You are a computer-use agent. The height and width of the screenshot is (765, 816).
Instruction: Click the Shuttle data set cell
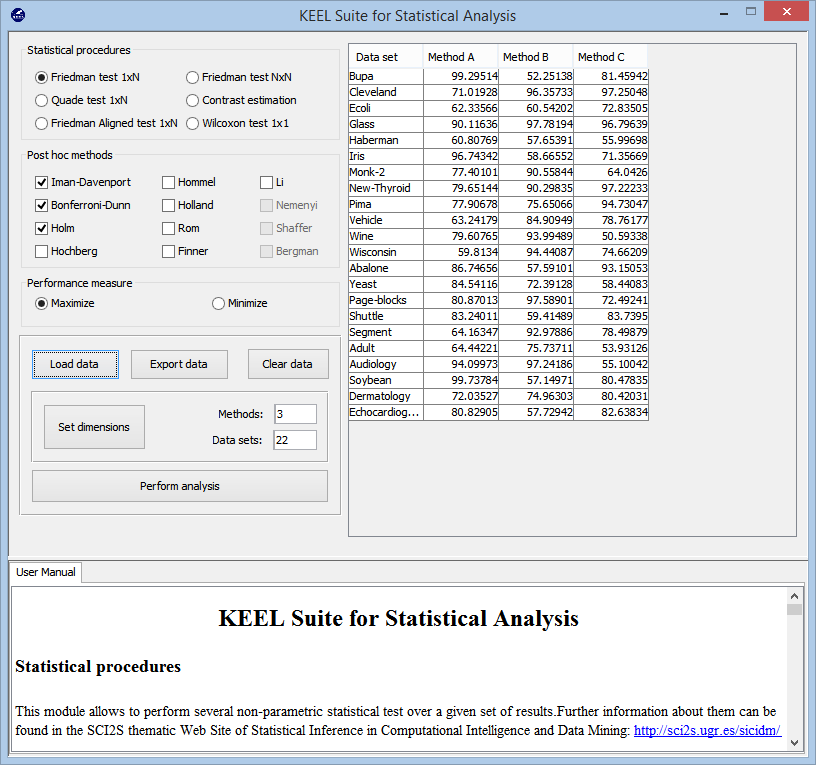coord(386,316)
